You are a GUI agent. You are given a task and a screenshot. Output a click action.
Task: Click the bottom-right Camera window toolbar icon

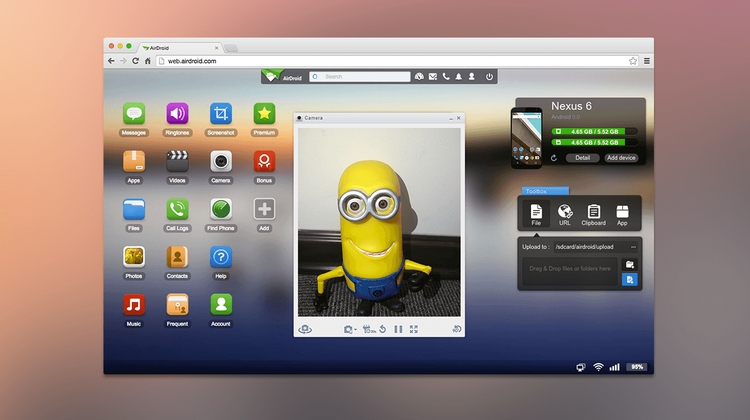point(456,329)
